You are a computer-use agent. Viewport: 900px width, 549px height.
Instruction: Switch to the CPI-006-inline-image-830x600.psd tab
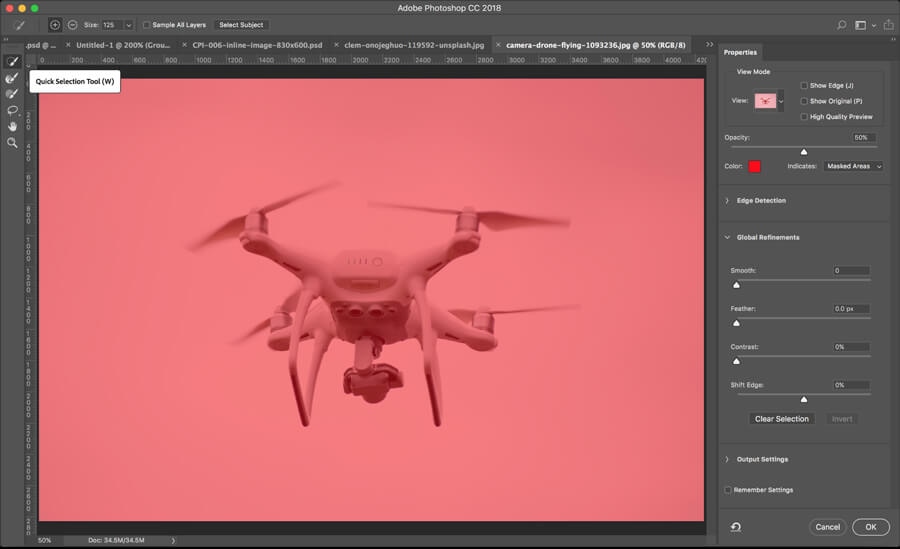pos(257,45)
